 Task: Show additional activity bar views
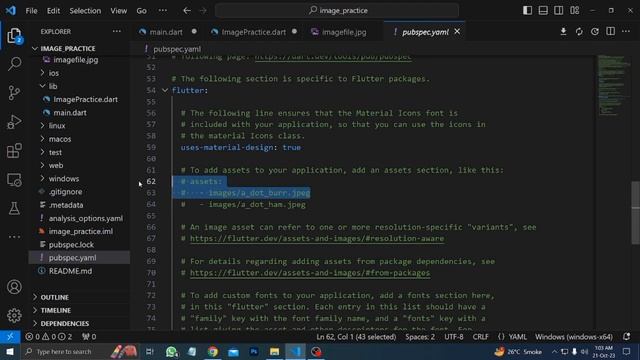click(14, 237)
